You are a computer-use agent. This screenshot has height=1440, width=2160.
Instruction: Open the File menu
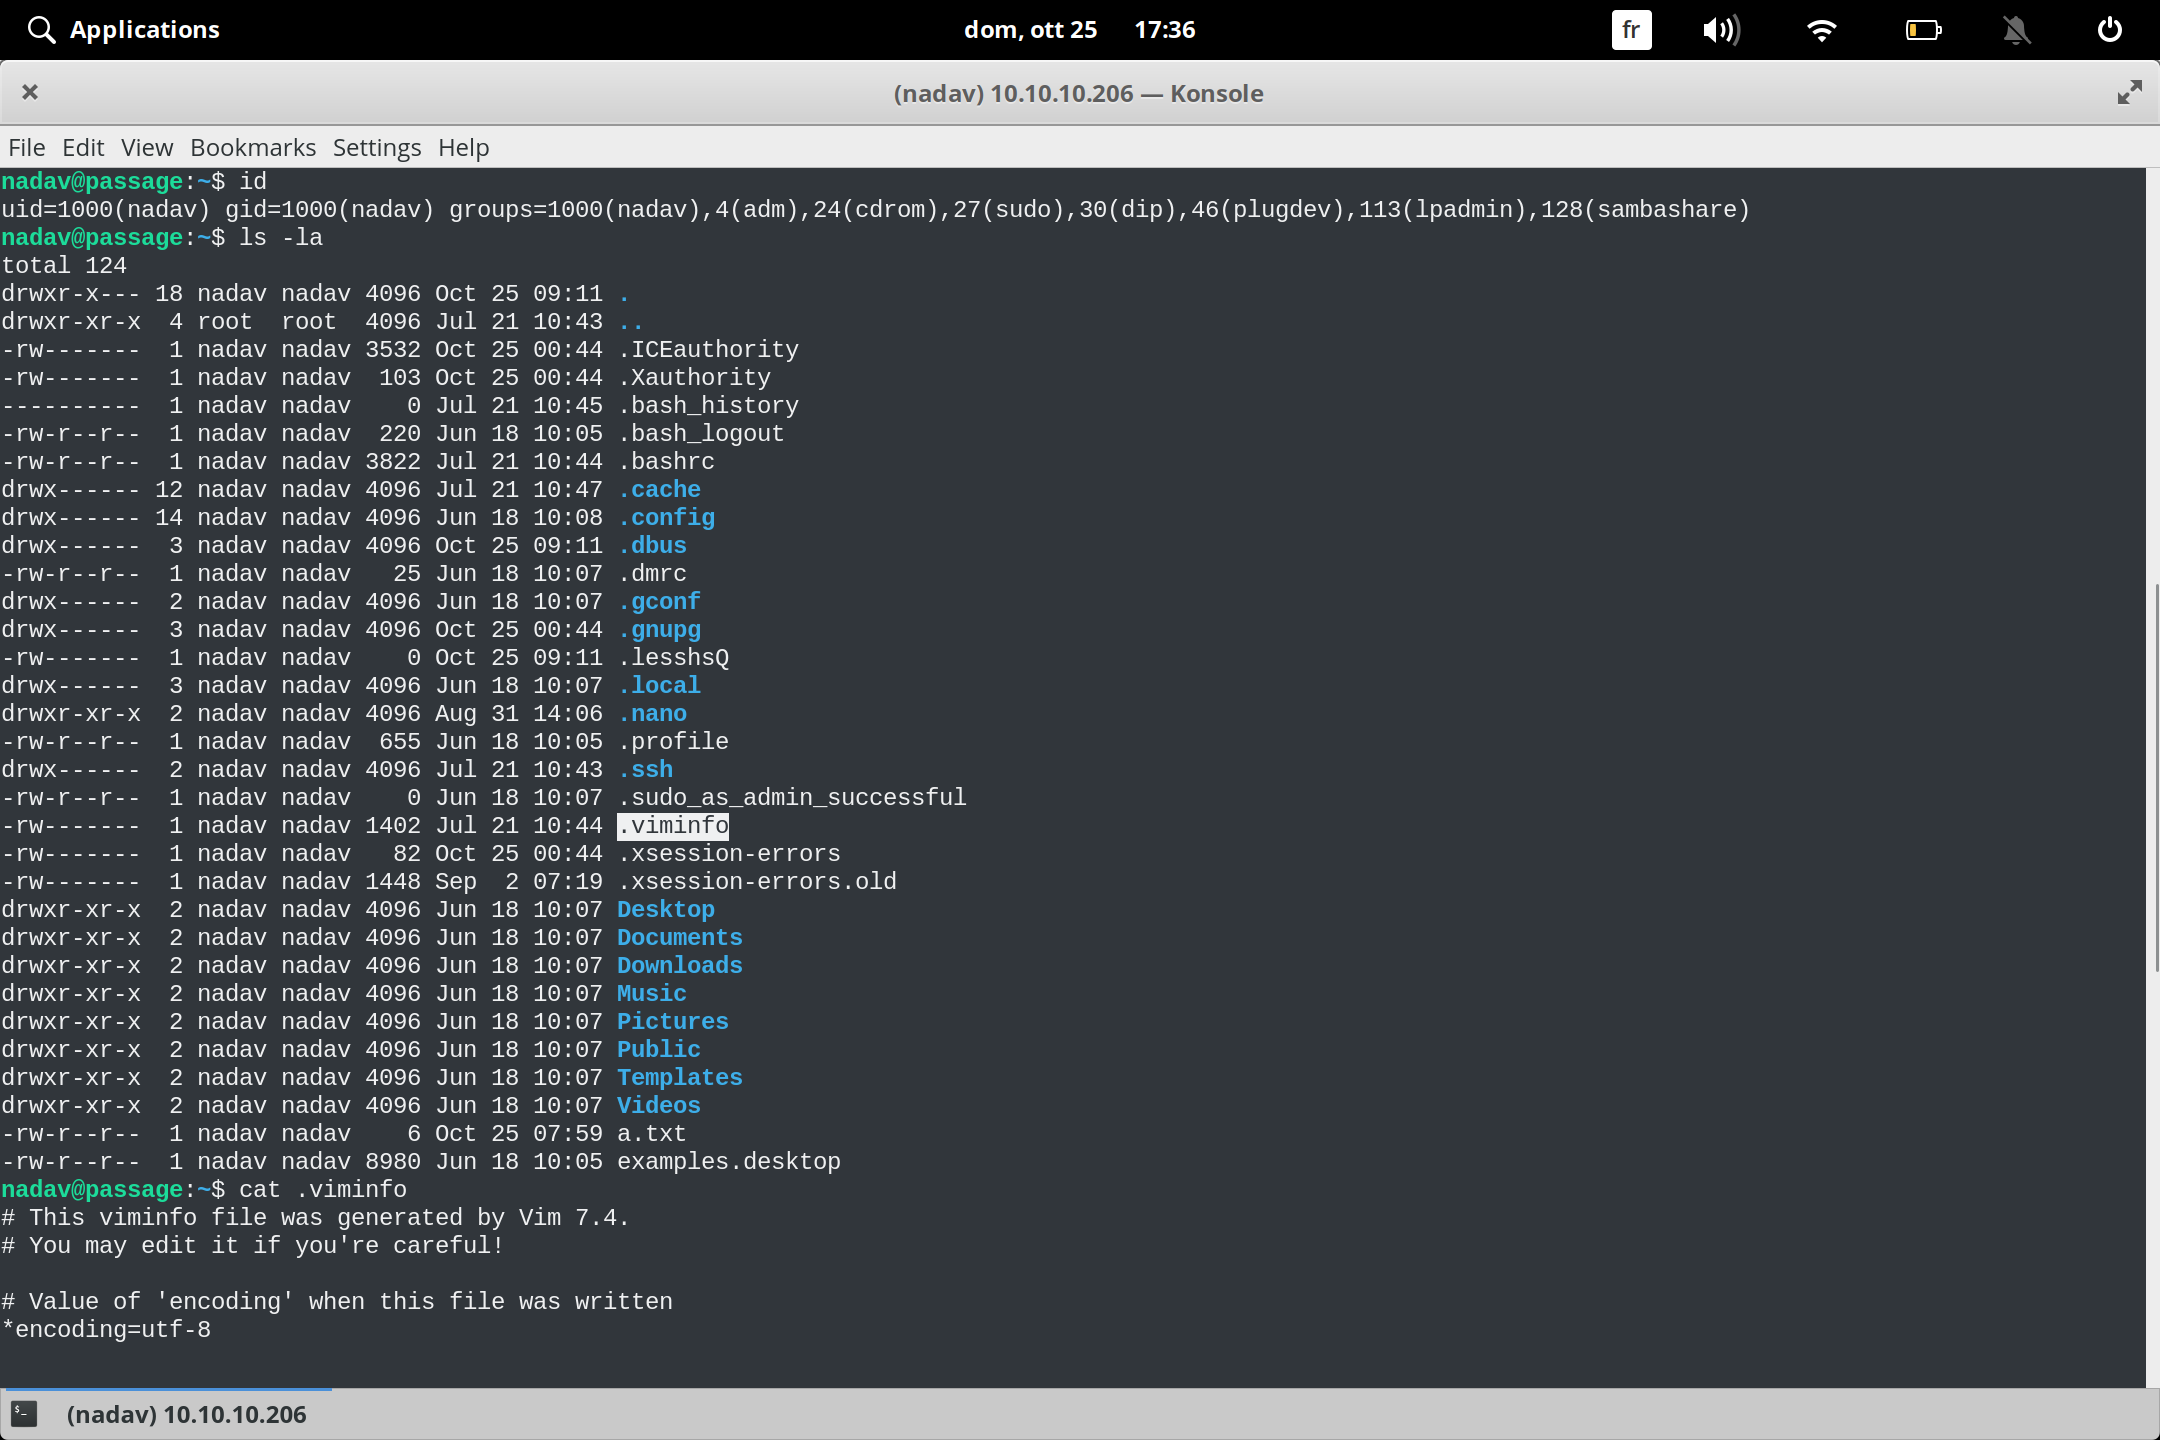click(x=26, y=147)
